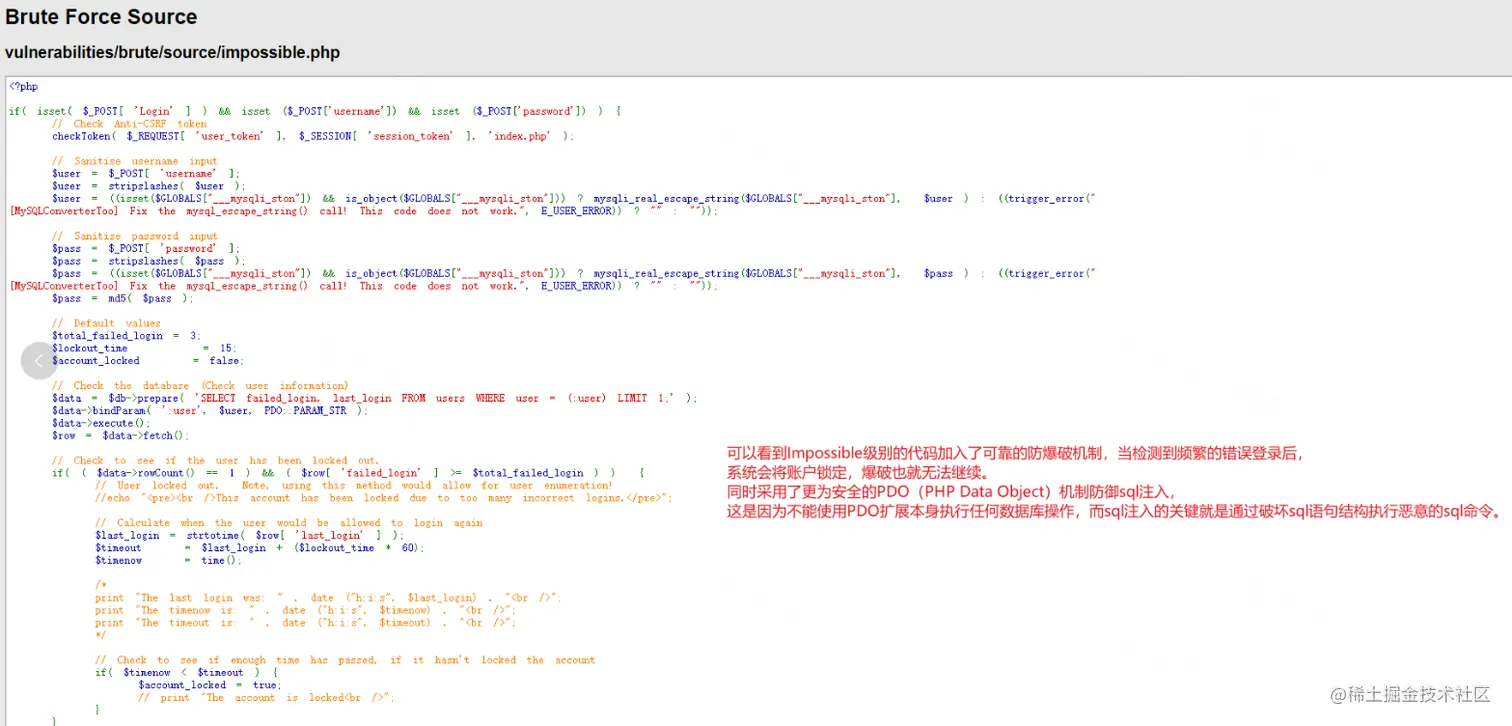The image size is (1512, 726).
Task: Click the isset $_POST 'Login' if statement line
Action: [x=315, y=111]
